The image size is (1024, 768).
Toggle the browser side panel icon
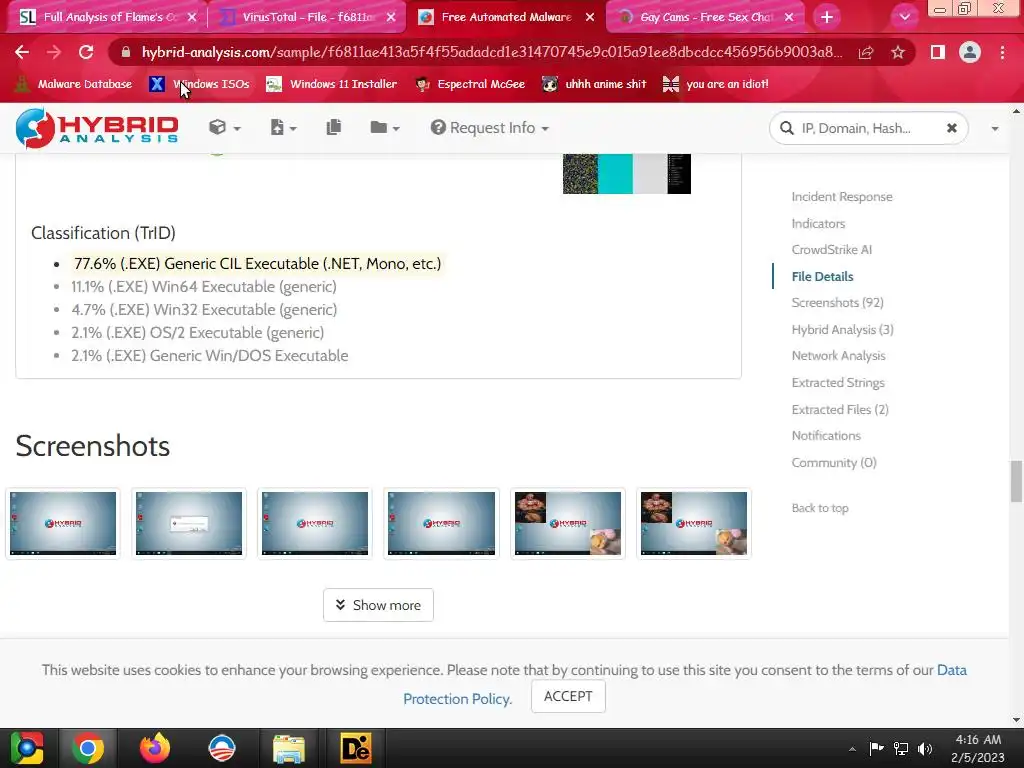tap(938, 52)
